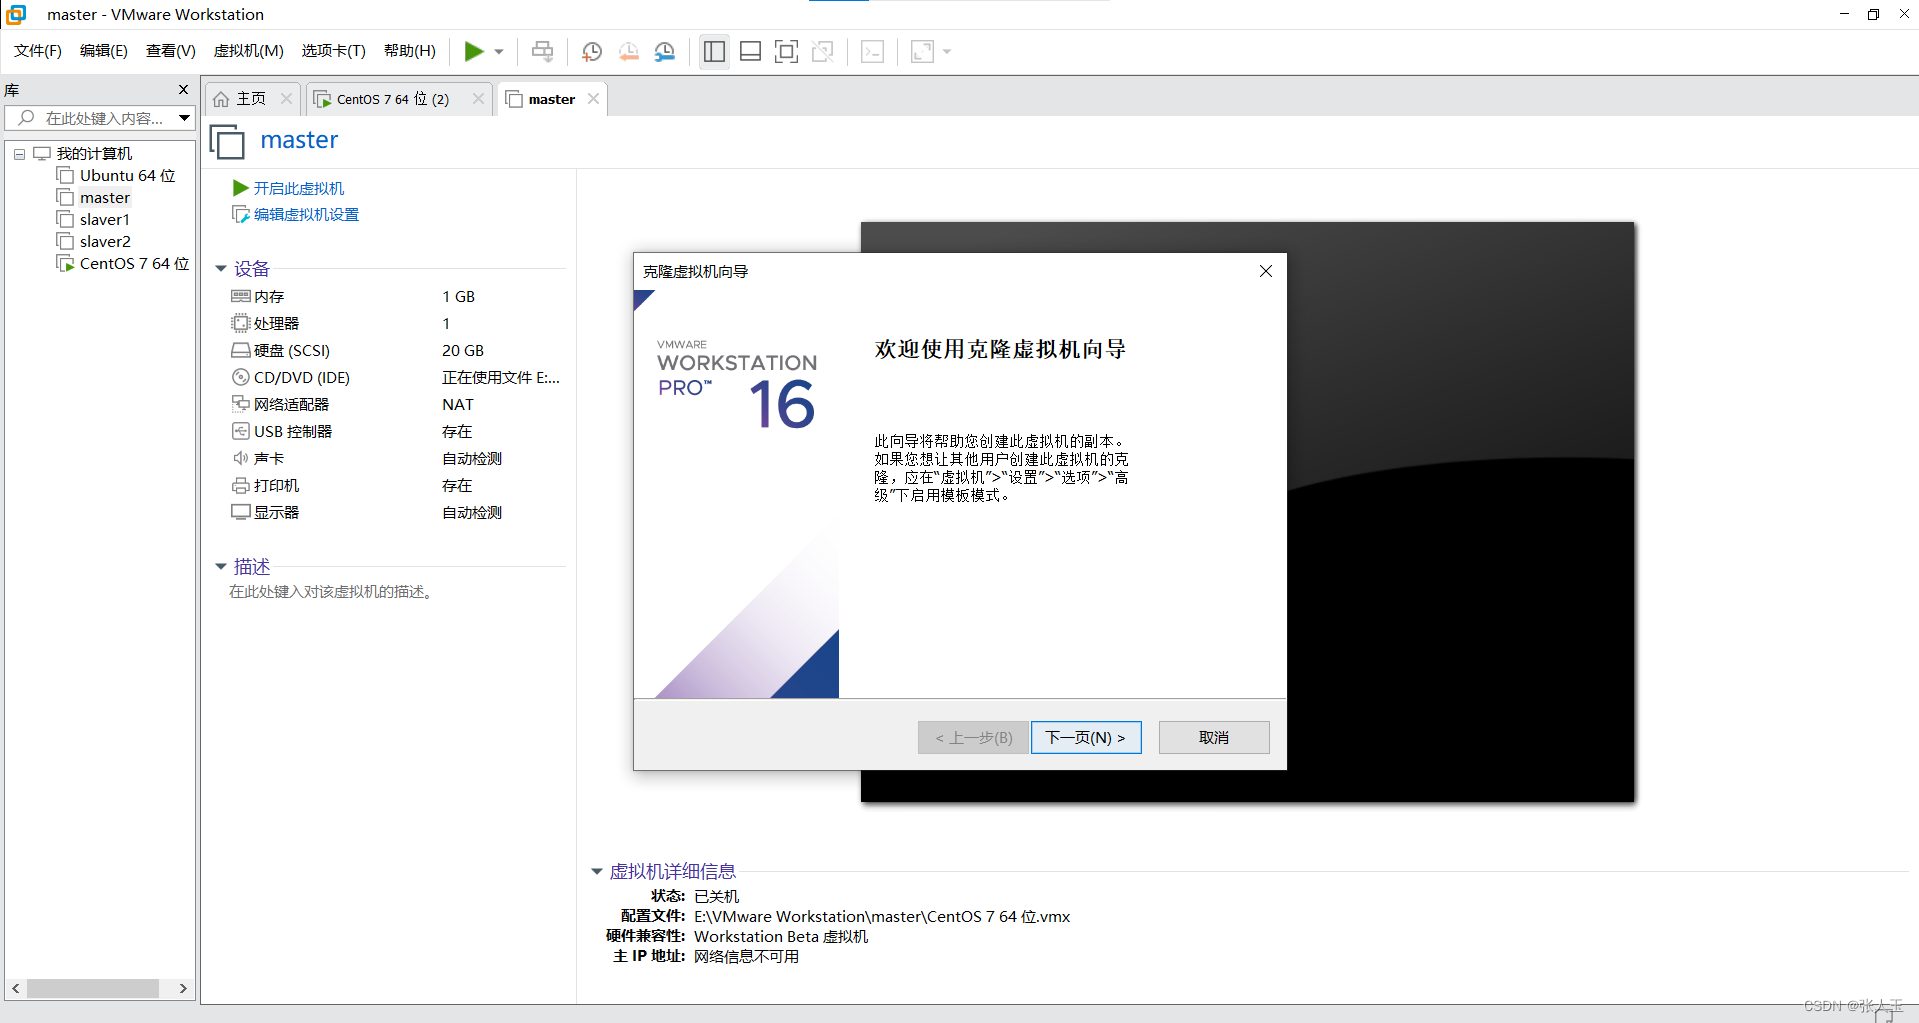Image resolution: width=1919 pixels, height=1023 pixels.
Task: Click the 显示器 display device icon
Action: [240, 512]
